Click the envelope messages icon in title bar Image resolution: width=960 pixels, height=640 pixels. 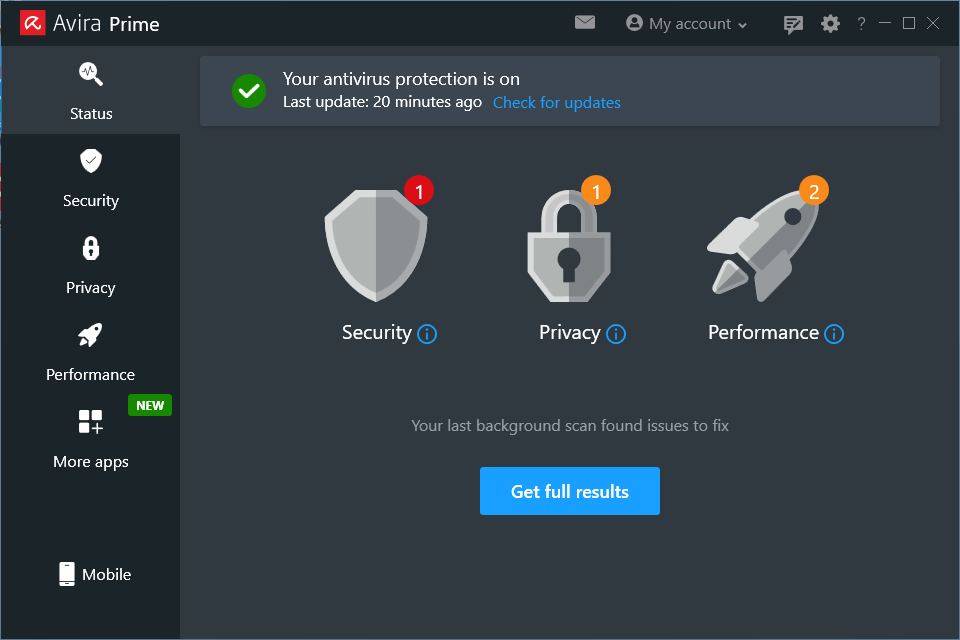585,23
